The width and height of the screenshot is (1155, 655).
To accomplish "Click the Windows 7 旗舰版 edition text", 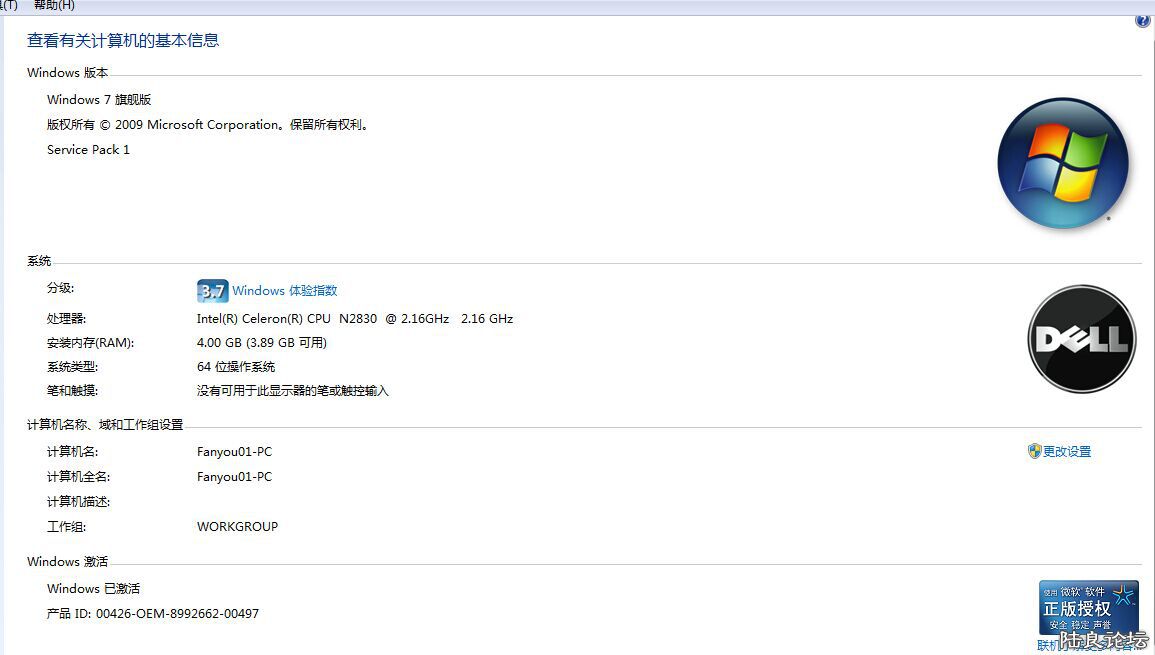I will [99, 100].
